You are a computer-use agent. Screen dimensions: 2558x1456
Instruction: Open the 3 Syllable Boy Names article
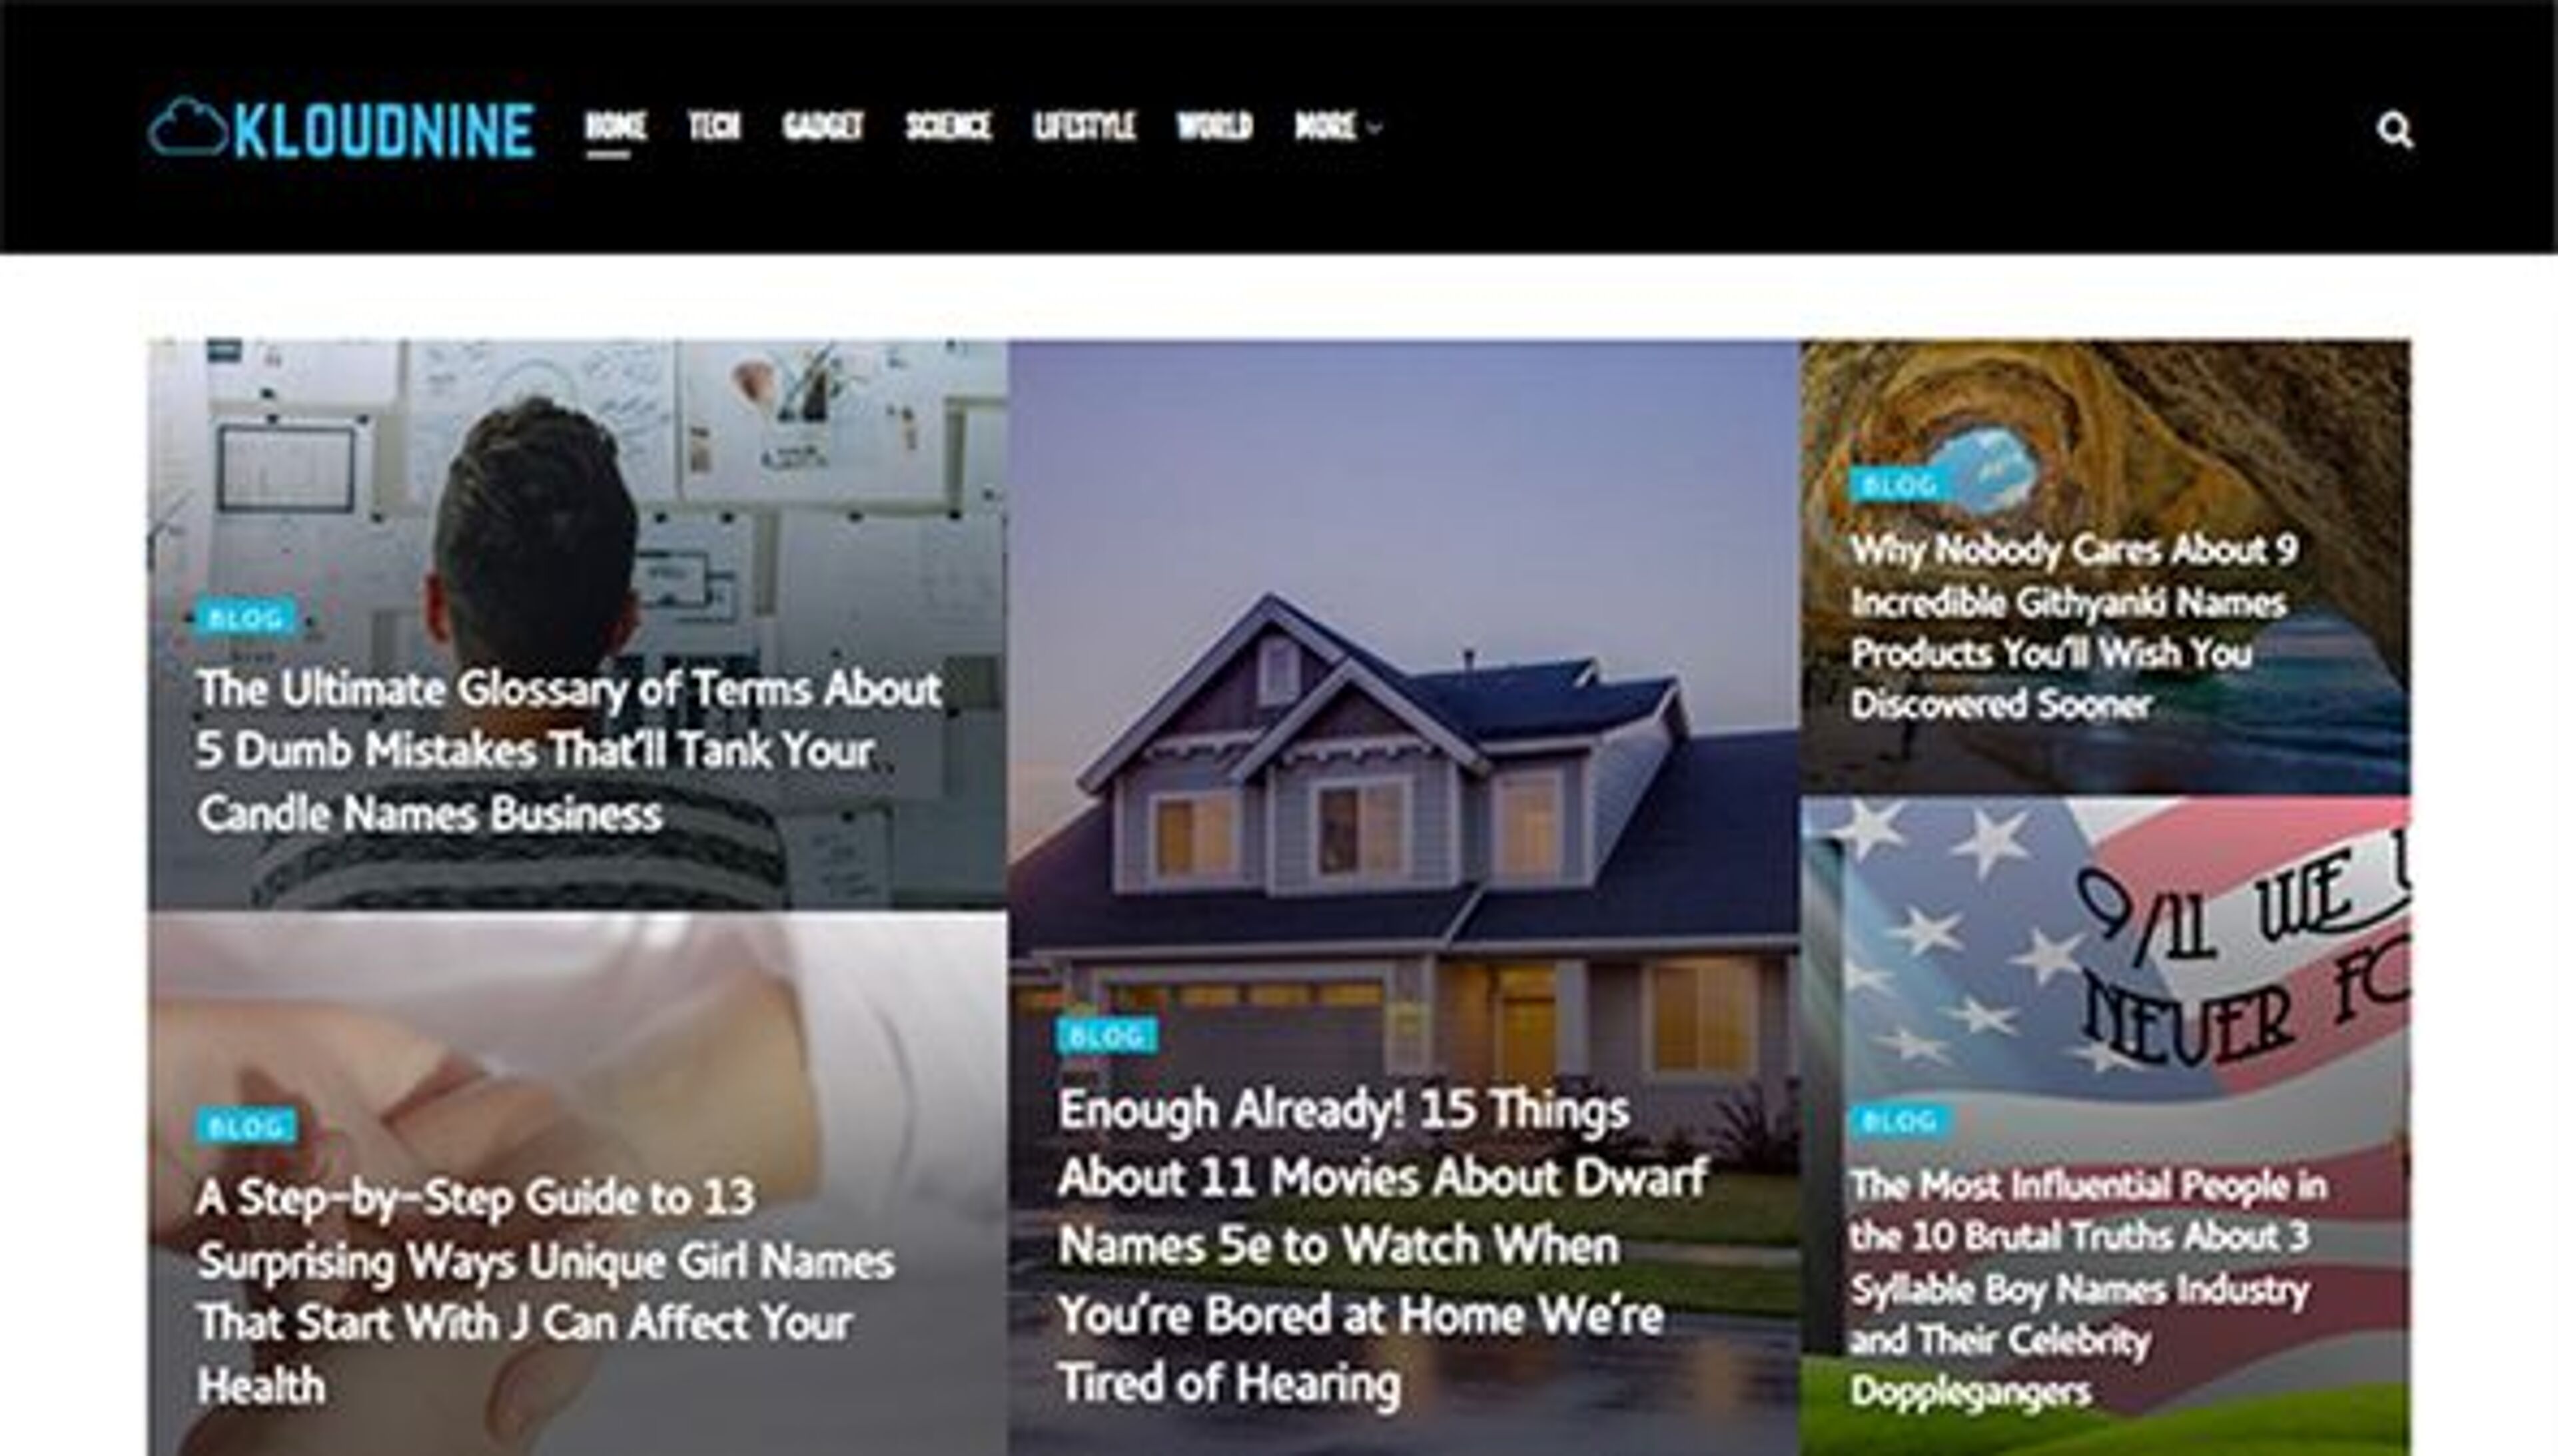tap(2088, 1289)
